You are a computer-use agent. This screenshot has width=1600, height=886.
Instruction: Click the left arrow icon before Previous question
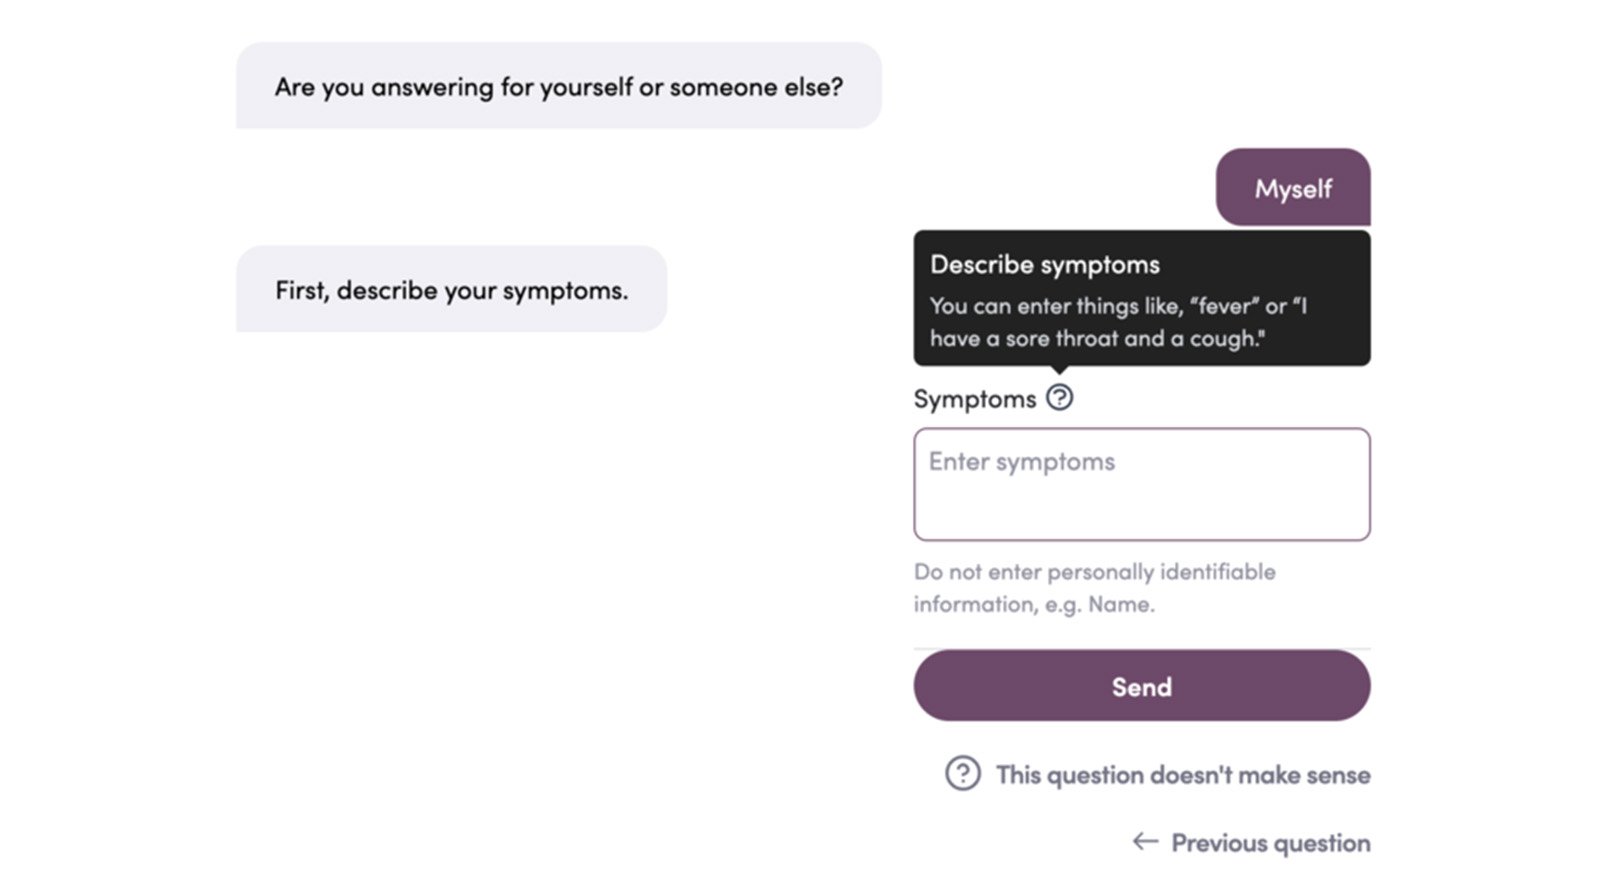click(x=1145, y=842)
